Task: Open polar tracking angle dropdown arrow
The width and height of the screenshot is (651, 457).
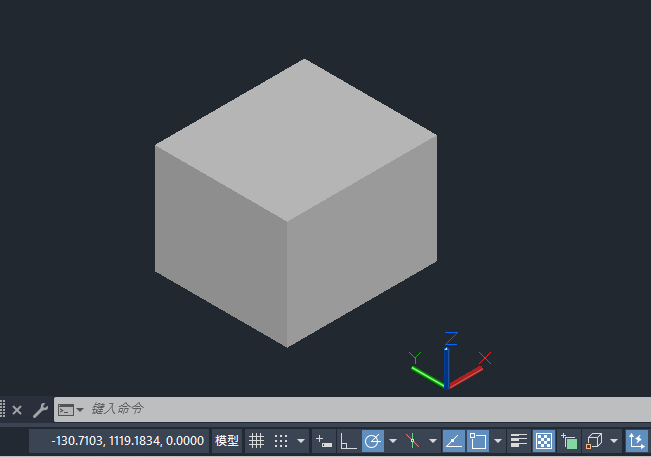Action: pyautogui.click(x=393, y=441)
